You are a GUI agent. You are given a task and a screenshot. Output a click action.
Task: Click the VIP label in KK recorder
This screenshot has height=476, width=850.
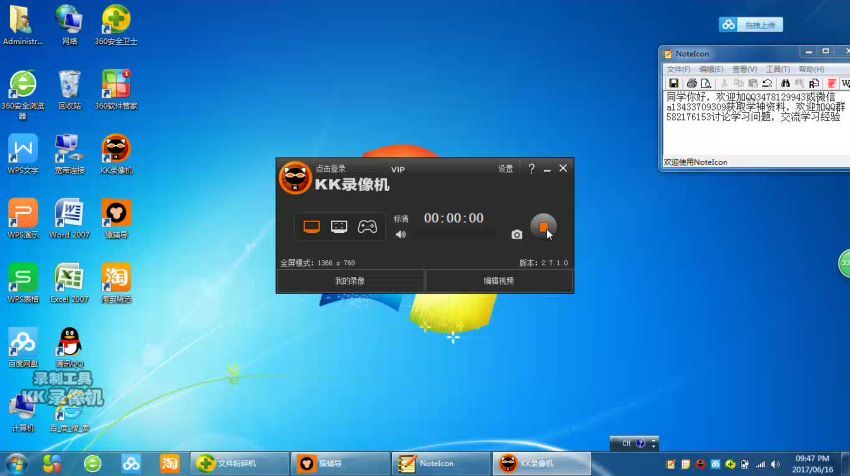tap(398, 170)
